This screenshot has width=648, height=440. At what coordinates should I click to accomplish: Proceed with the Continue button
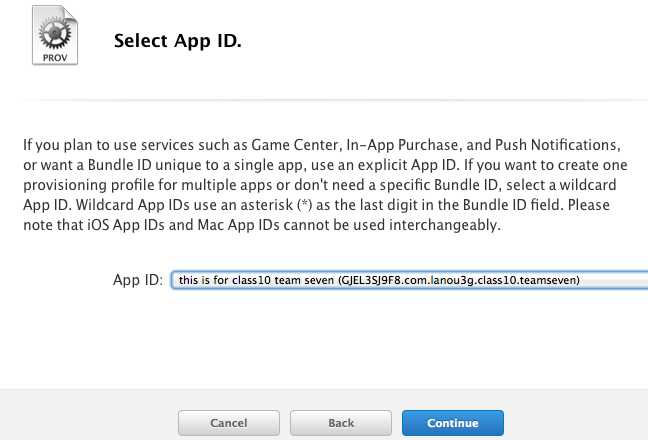pos(452,423)
